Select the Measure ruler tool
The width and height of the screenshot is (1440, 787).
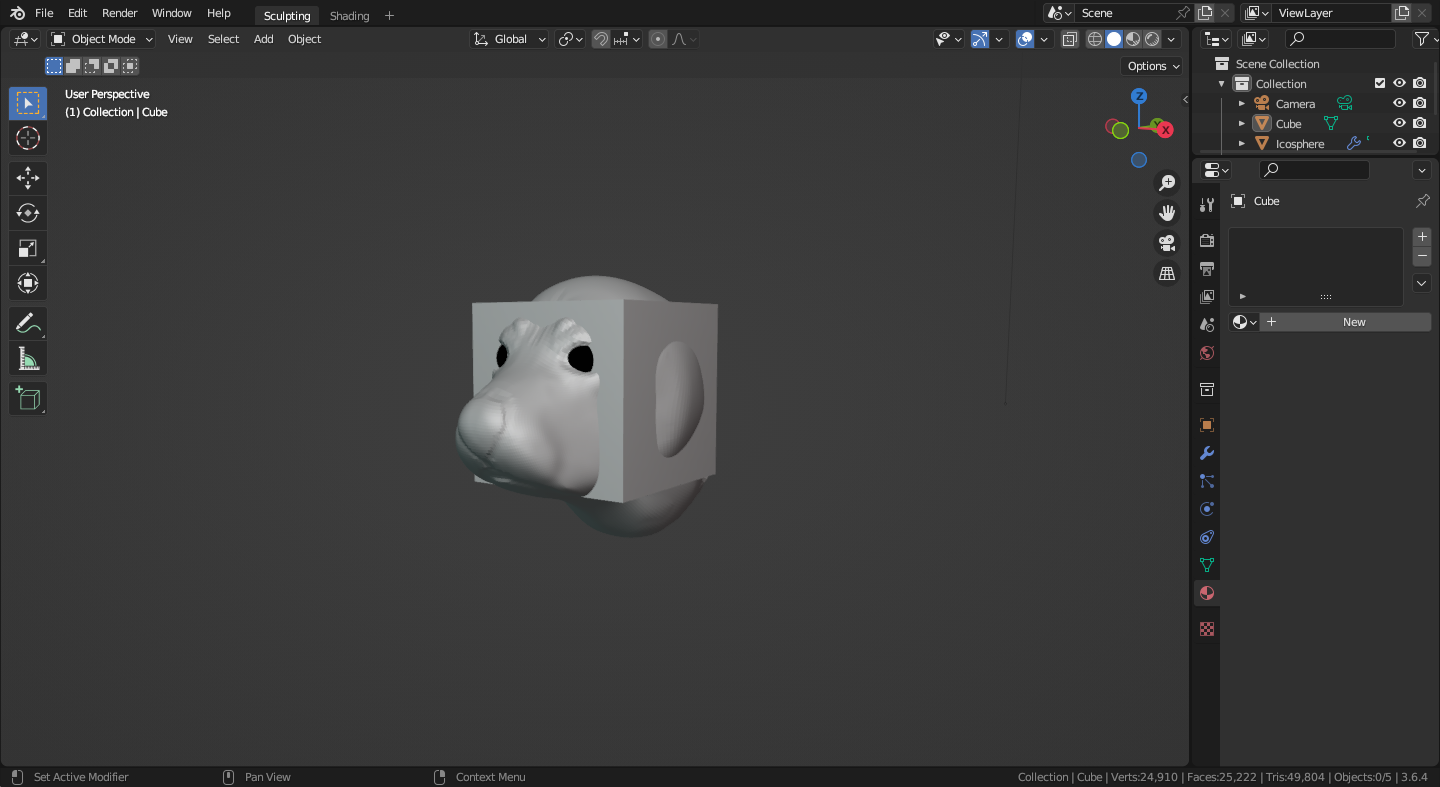pyautogui.click(x=28, y=358)
